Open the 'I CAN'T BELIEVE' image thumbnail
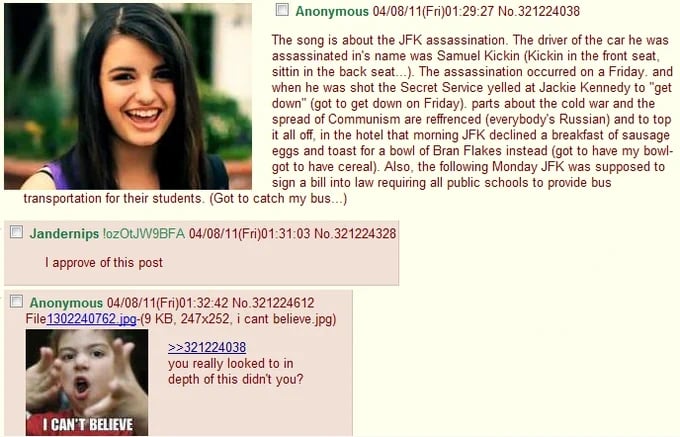Image resolution: width=680 pixels, height=437 pixels. pos(87,382)
